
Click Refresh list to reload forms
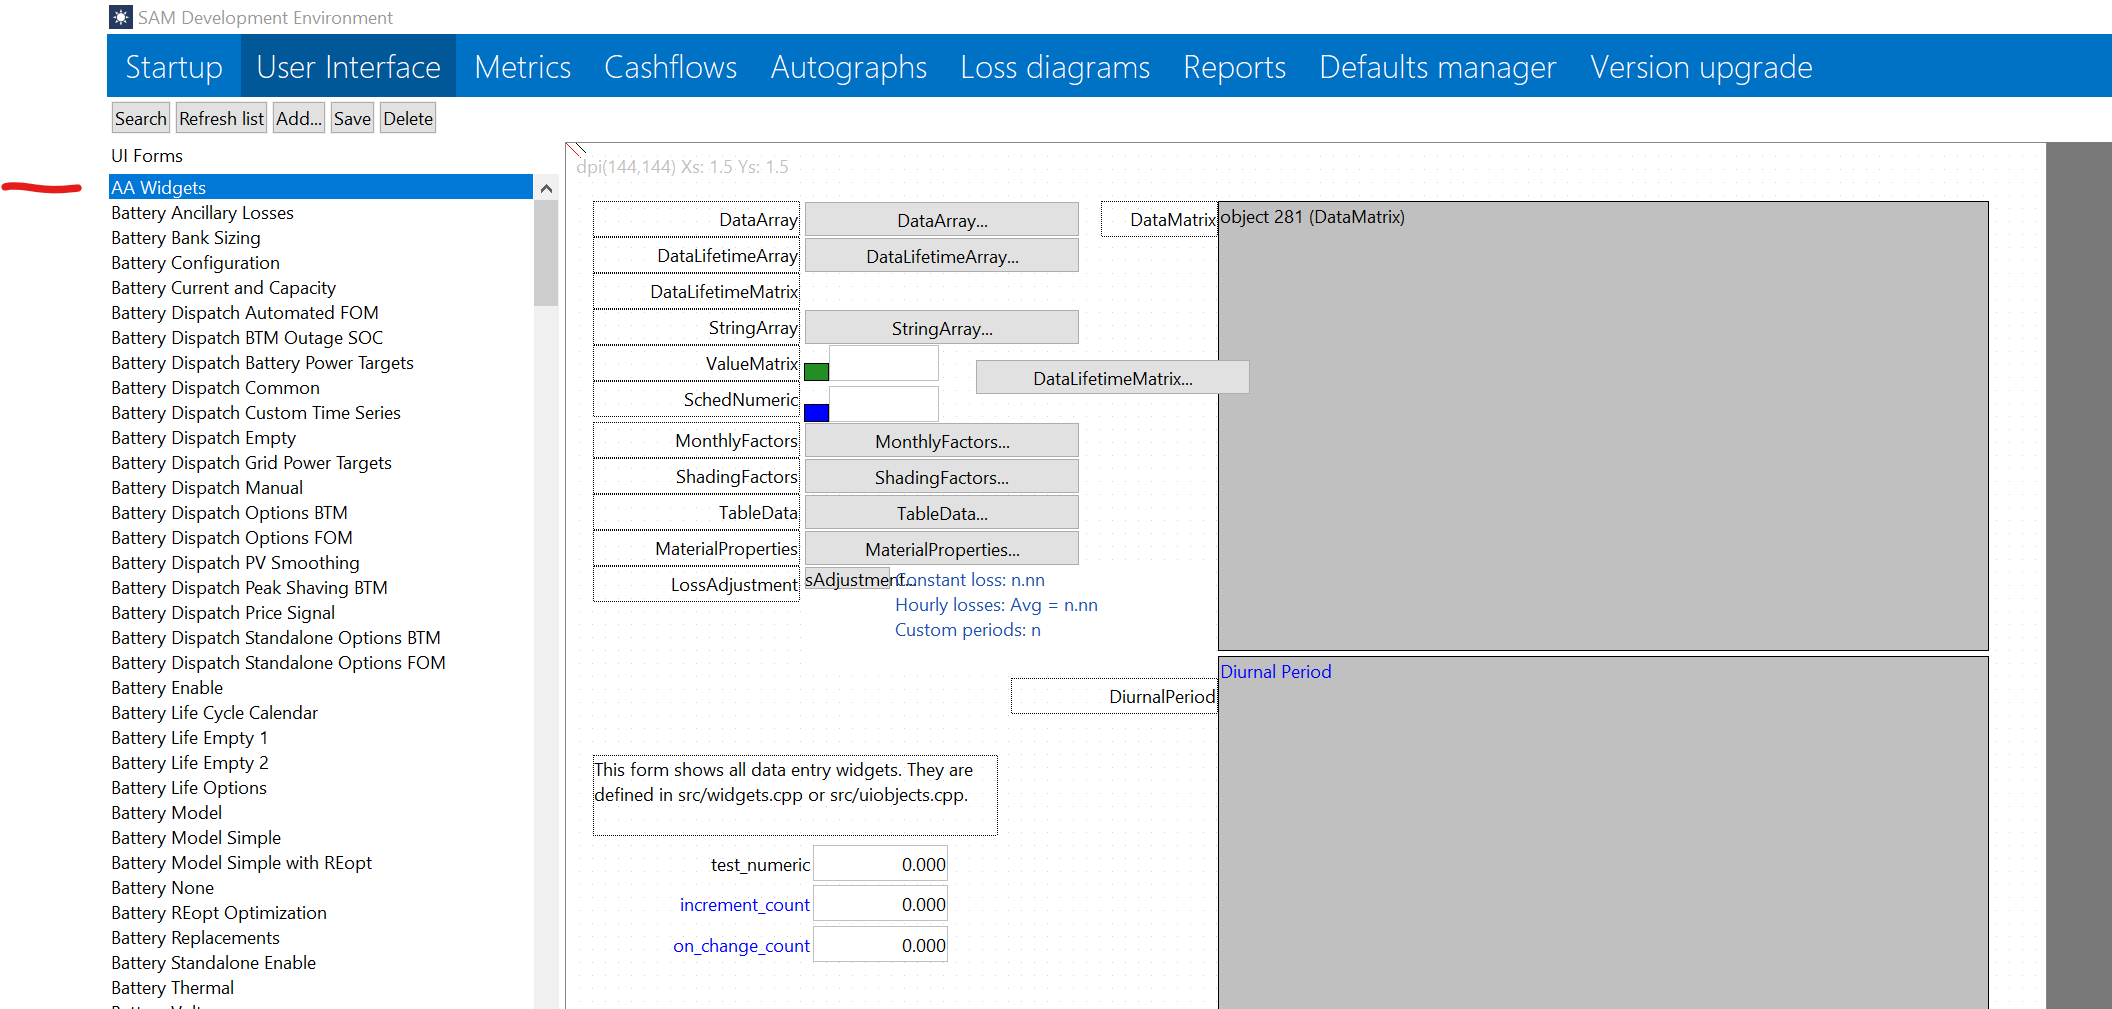220,117
